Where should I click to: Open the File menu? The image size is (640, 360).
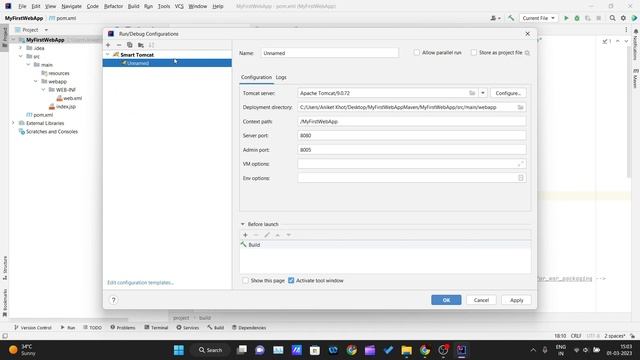pos(22,6)
